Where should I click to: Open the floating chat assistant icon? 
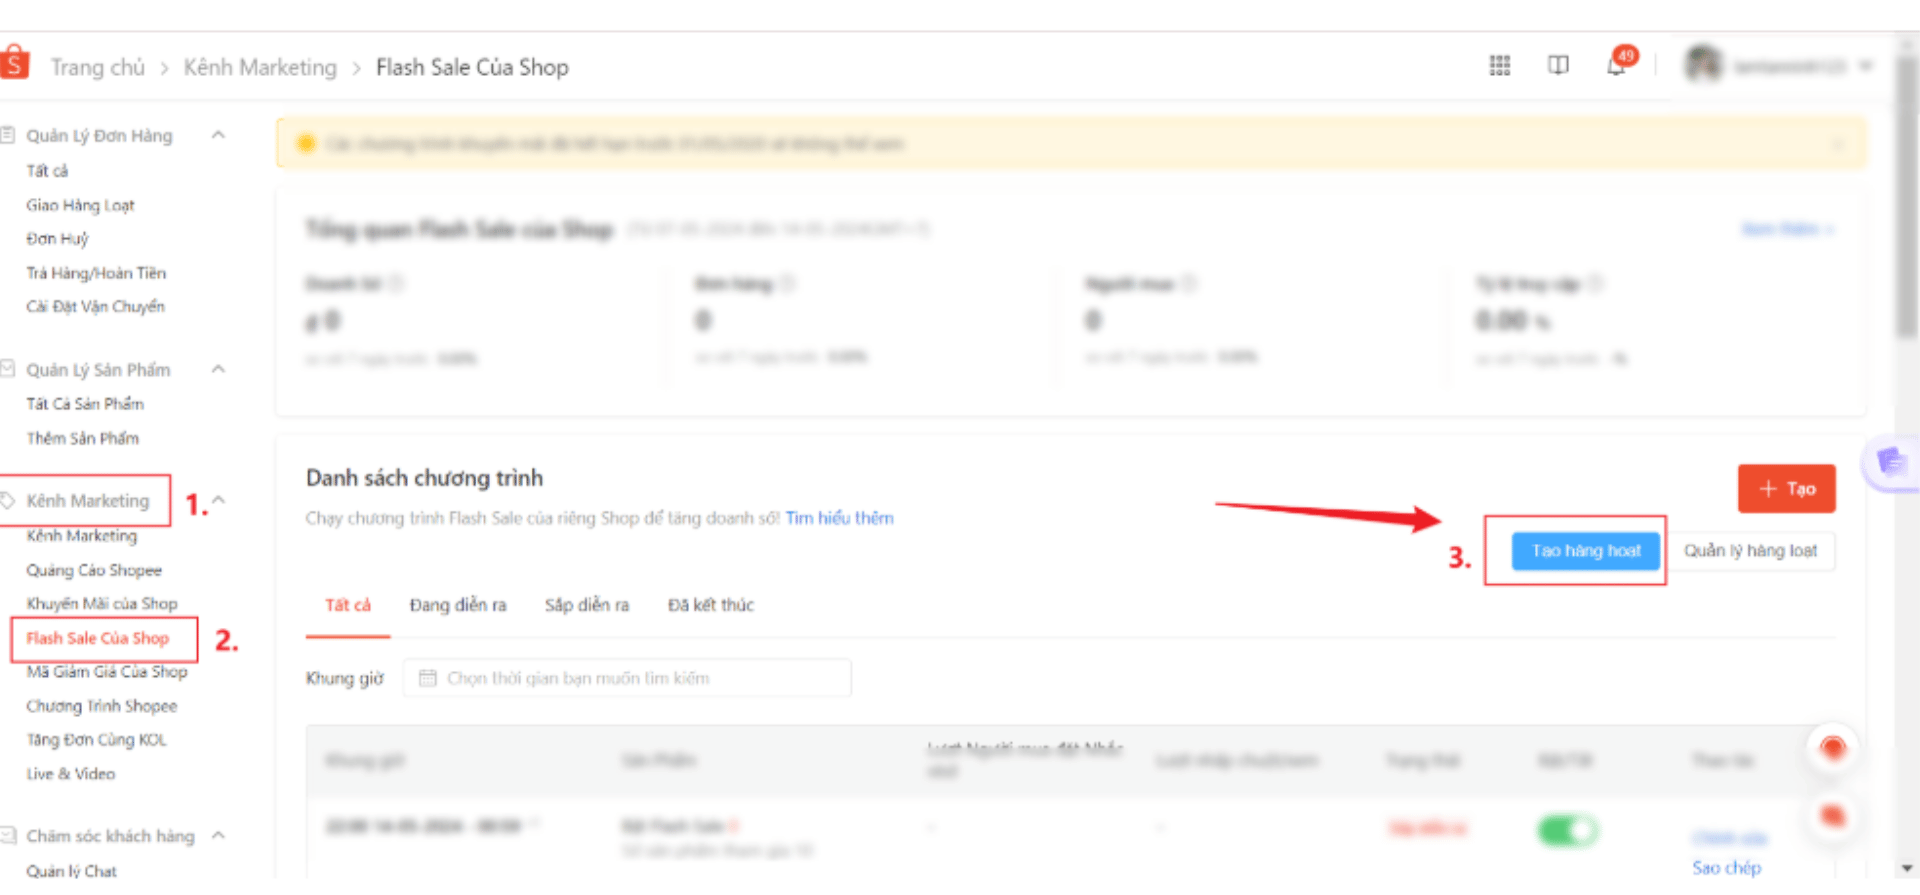pos(1890,462)
